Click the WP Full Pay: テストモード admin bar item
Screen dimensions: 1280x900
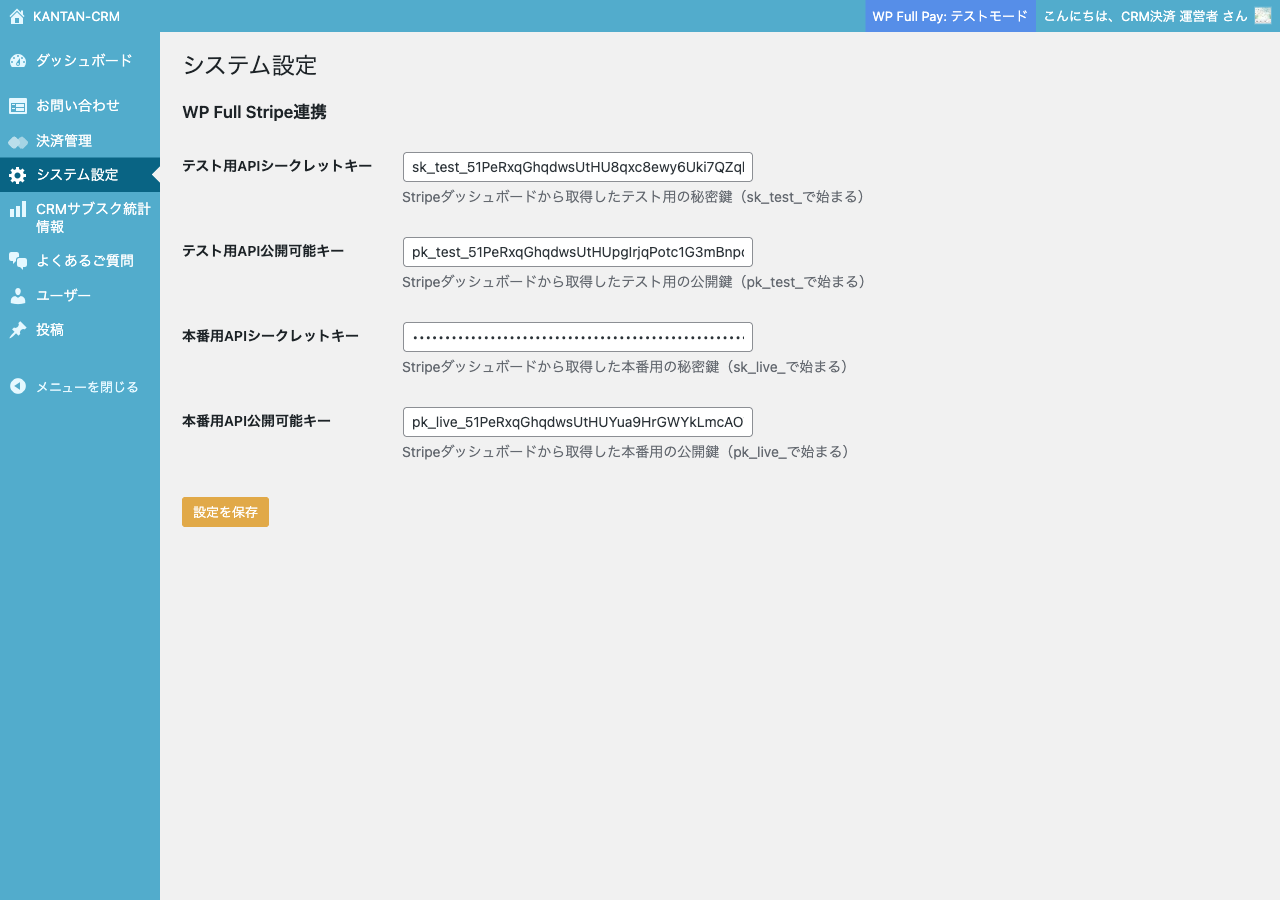point(950,16)
